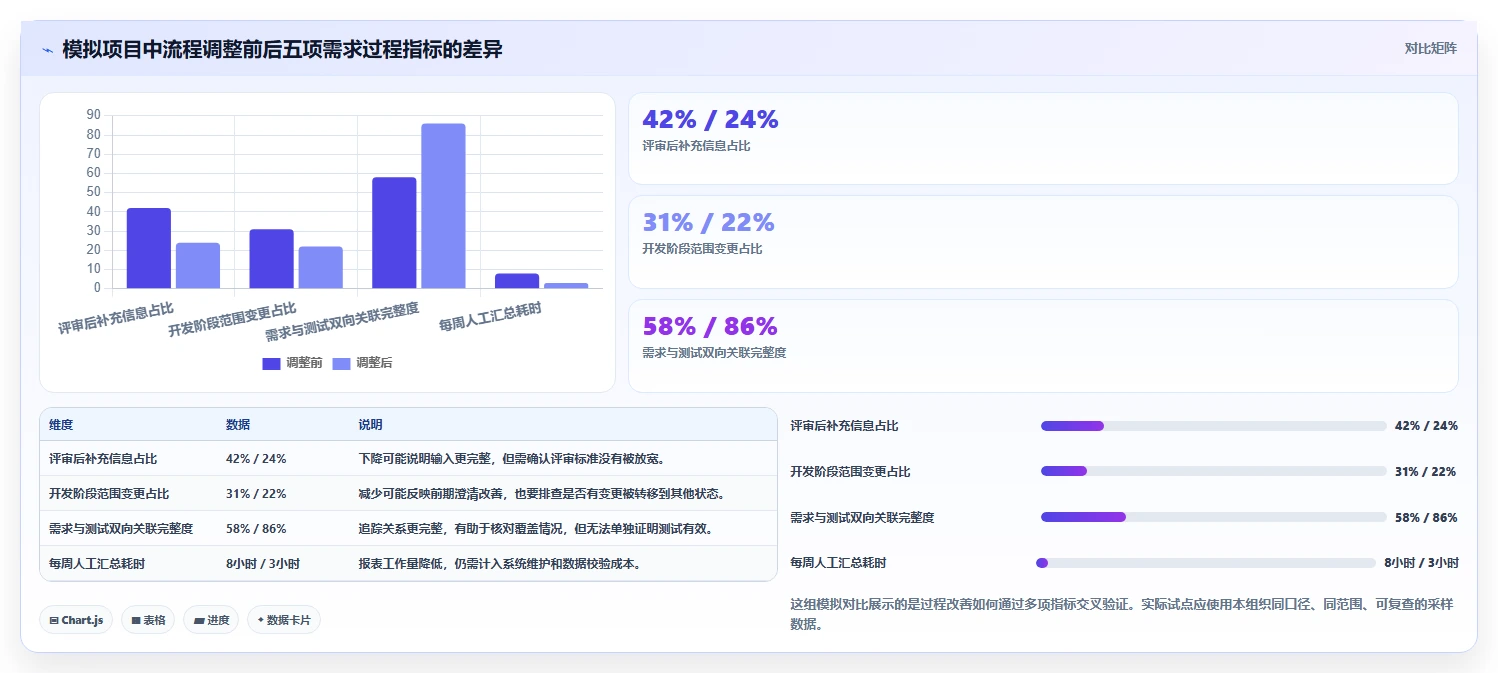Click the note starting 追踪关系更完整
This screenshot has width=1498, height=673.
click(536, 529)
